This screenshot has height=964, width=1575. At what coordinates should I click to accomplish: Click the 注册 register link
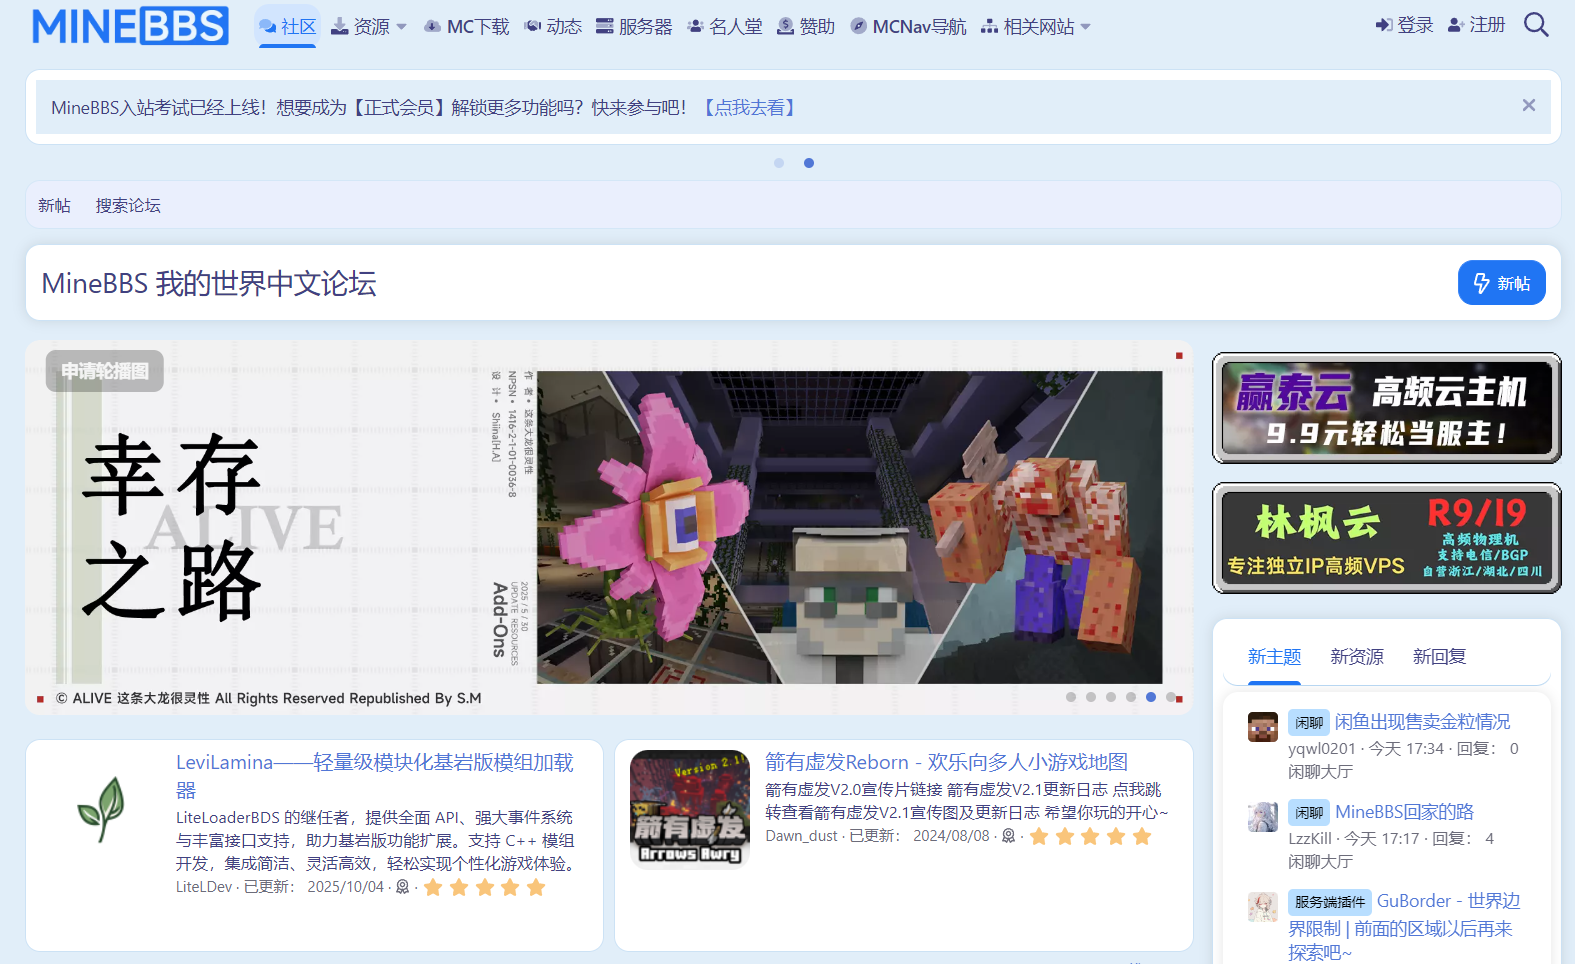[1476, 25]
